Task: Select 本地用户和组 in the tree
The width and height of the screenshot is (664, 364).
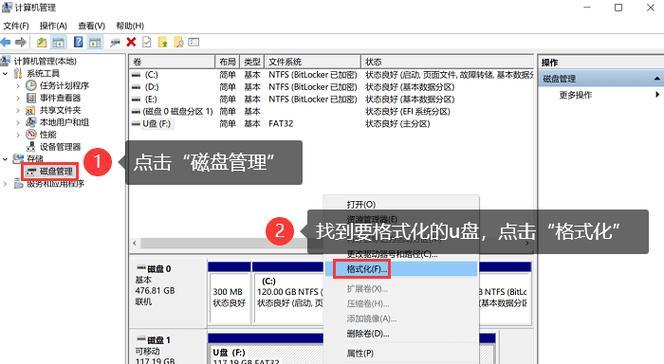Action: point(64,123)
